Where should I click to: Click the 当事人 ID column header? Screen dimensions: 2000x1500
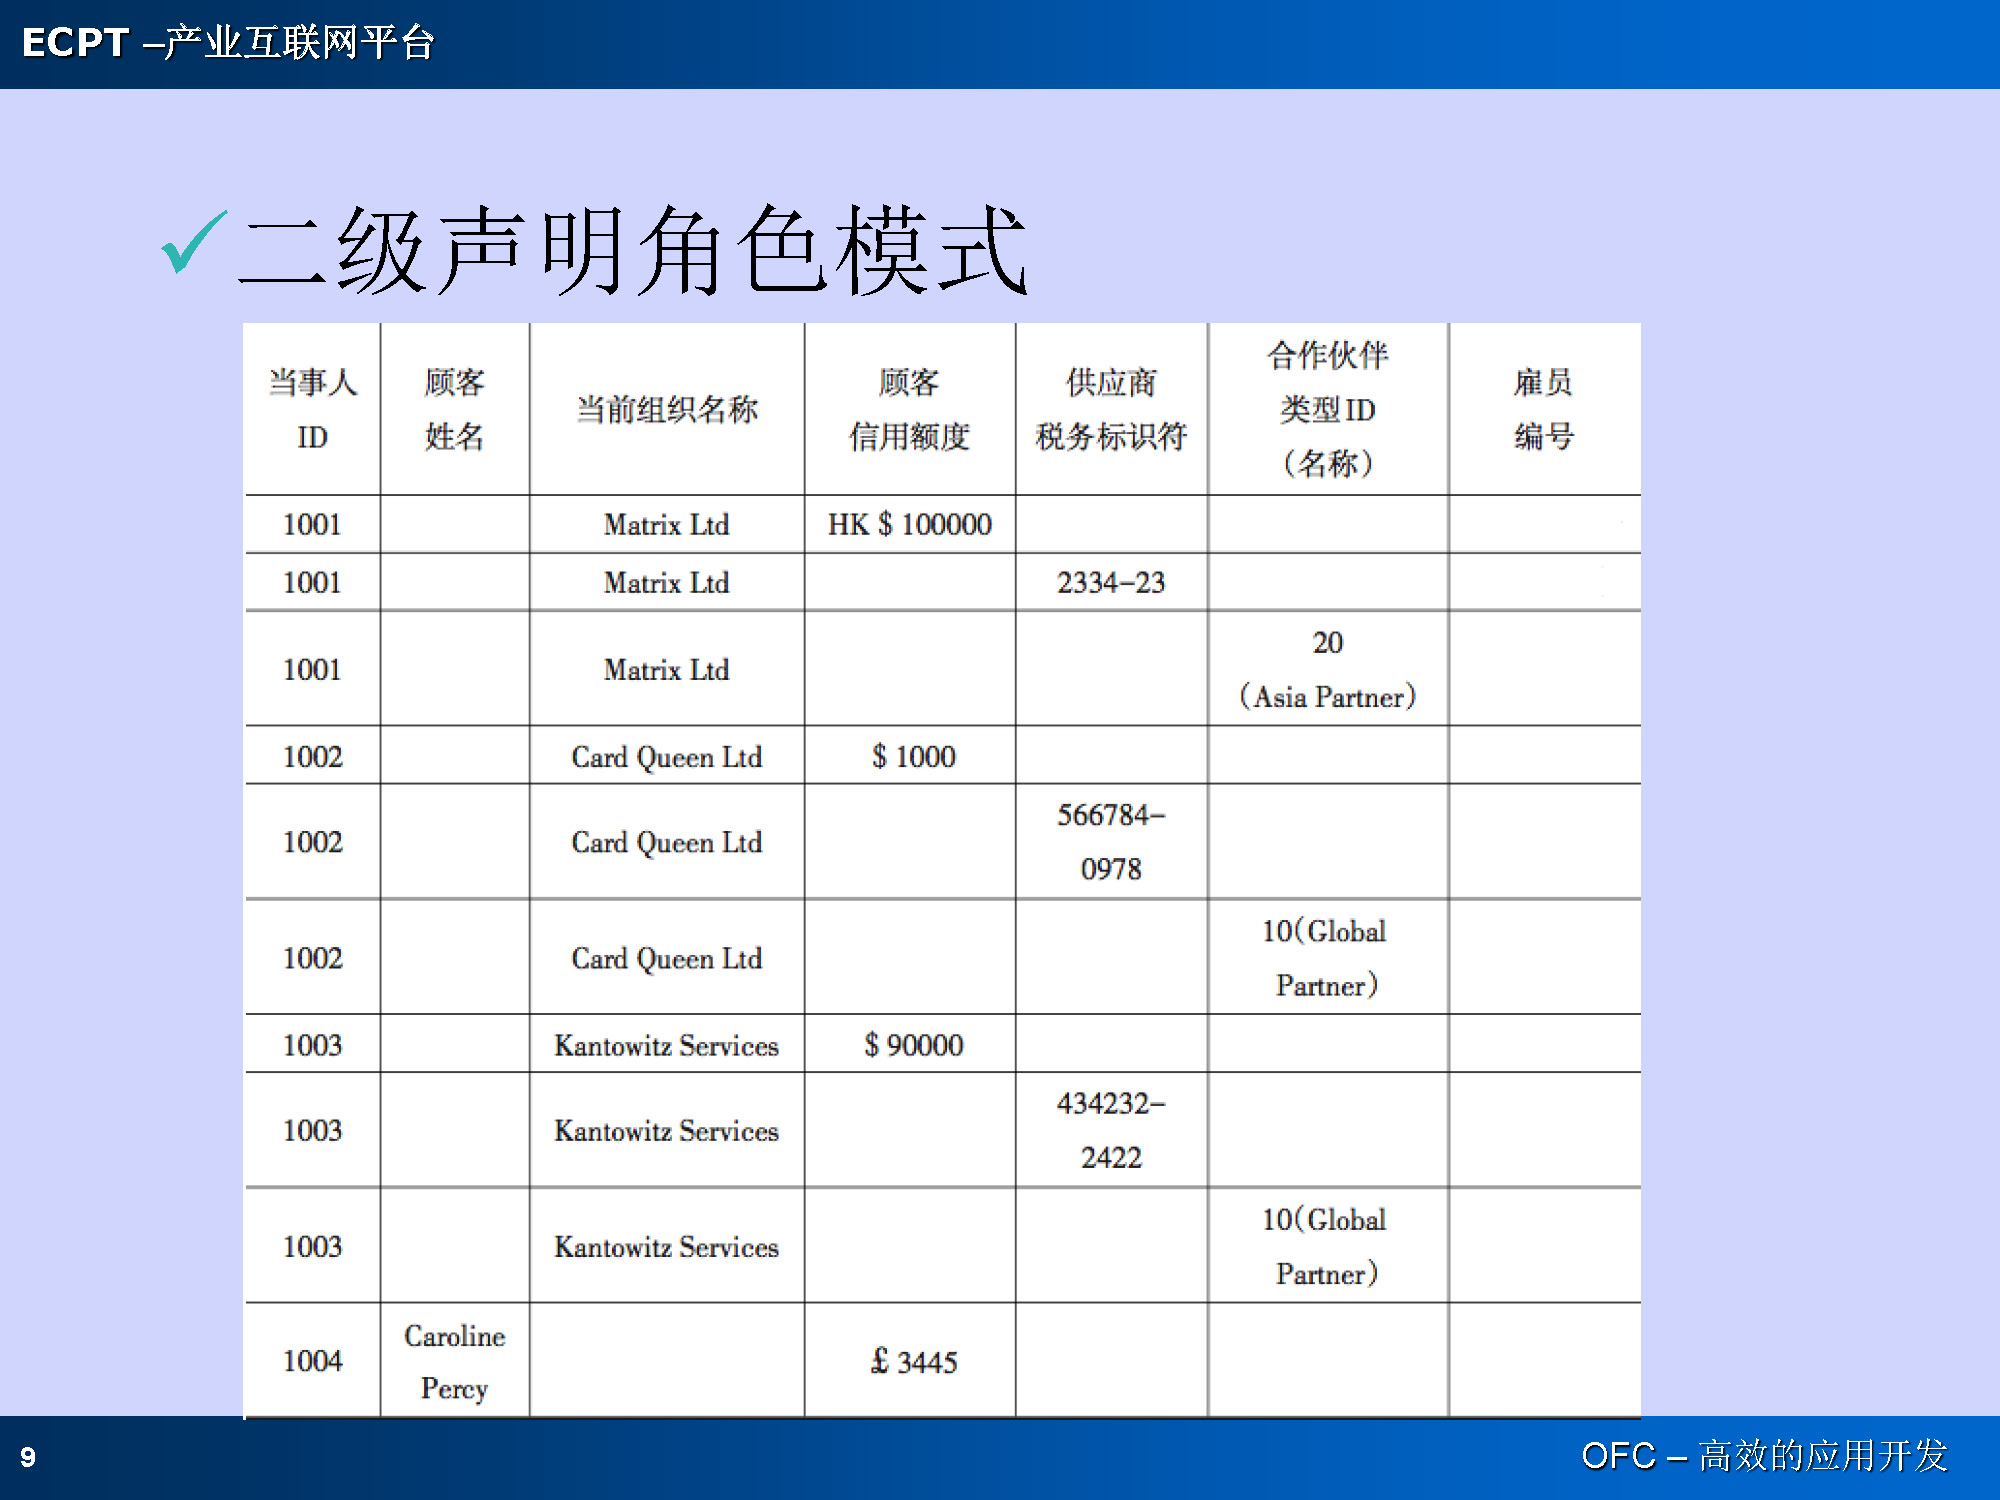[x=312, y=409]
